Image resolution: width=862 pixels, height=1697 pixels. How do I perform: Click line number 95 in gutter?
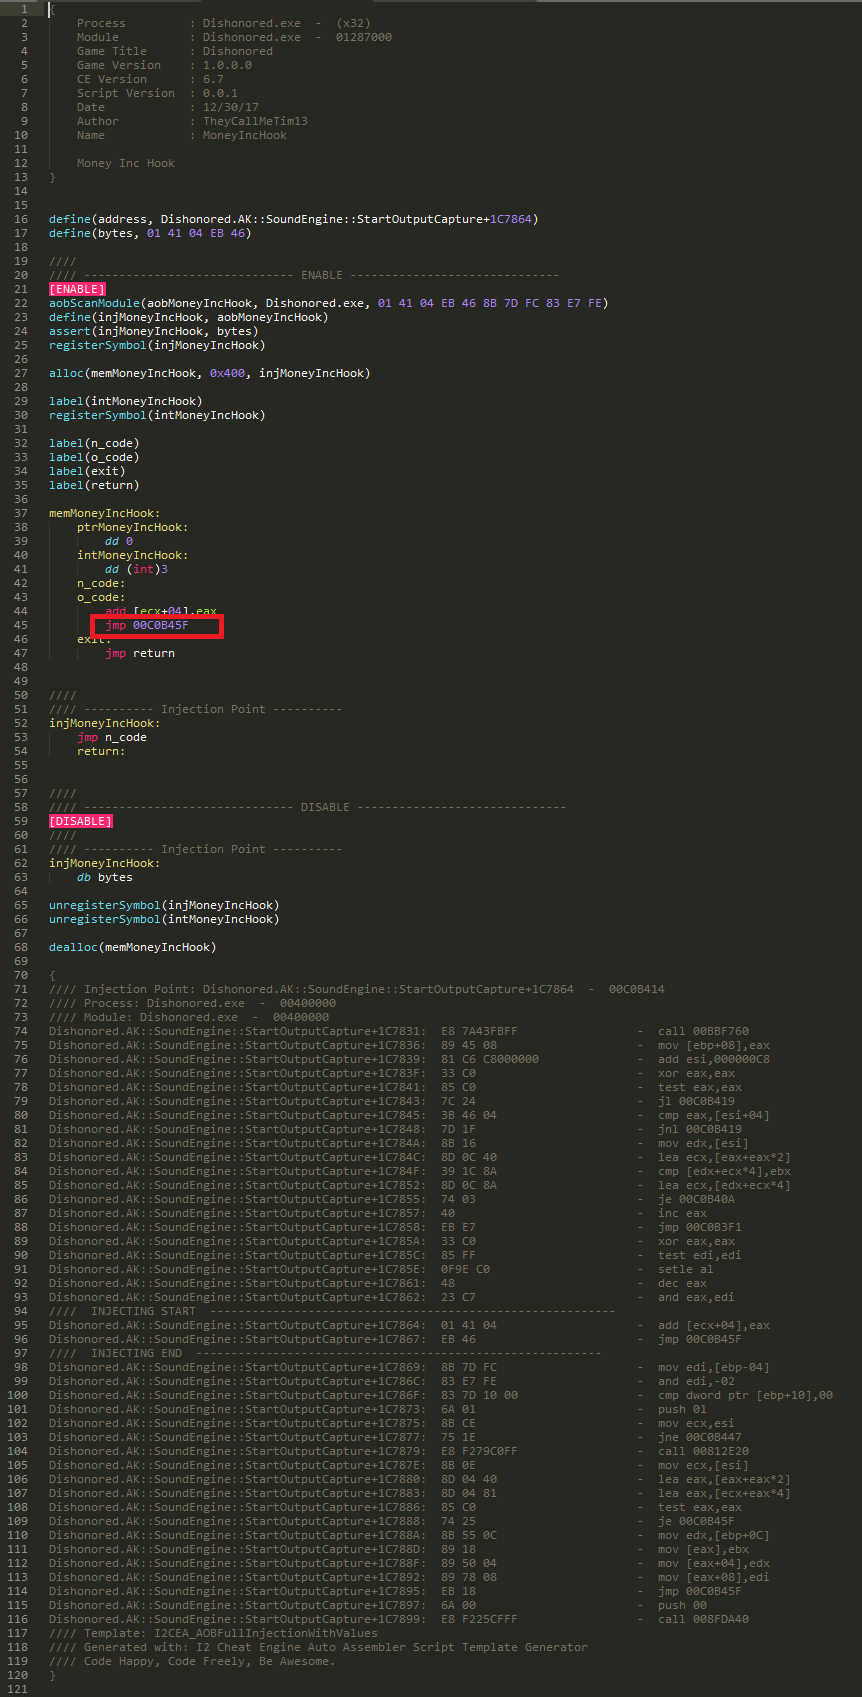[21, 1325]
